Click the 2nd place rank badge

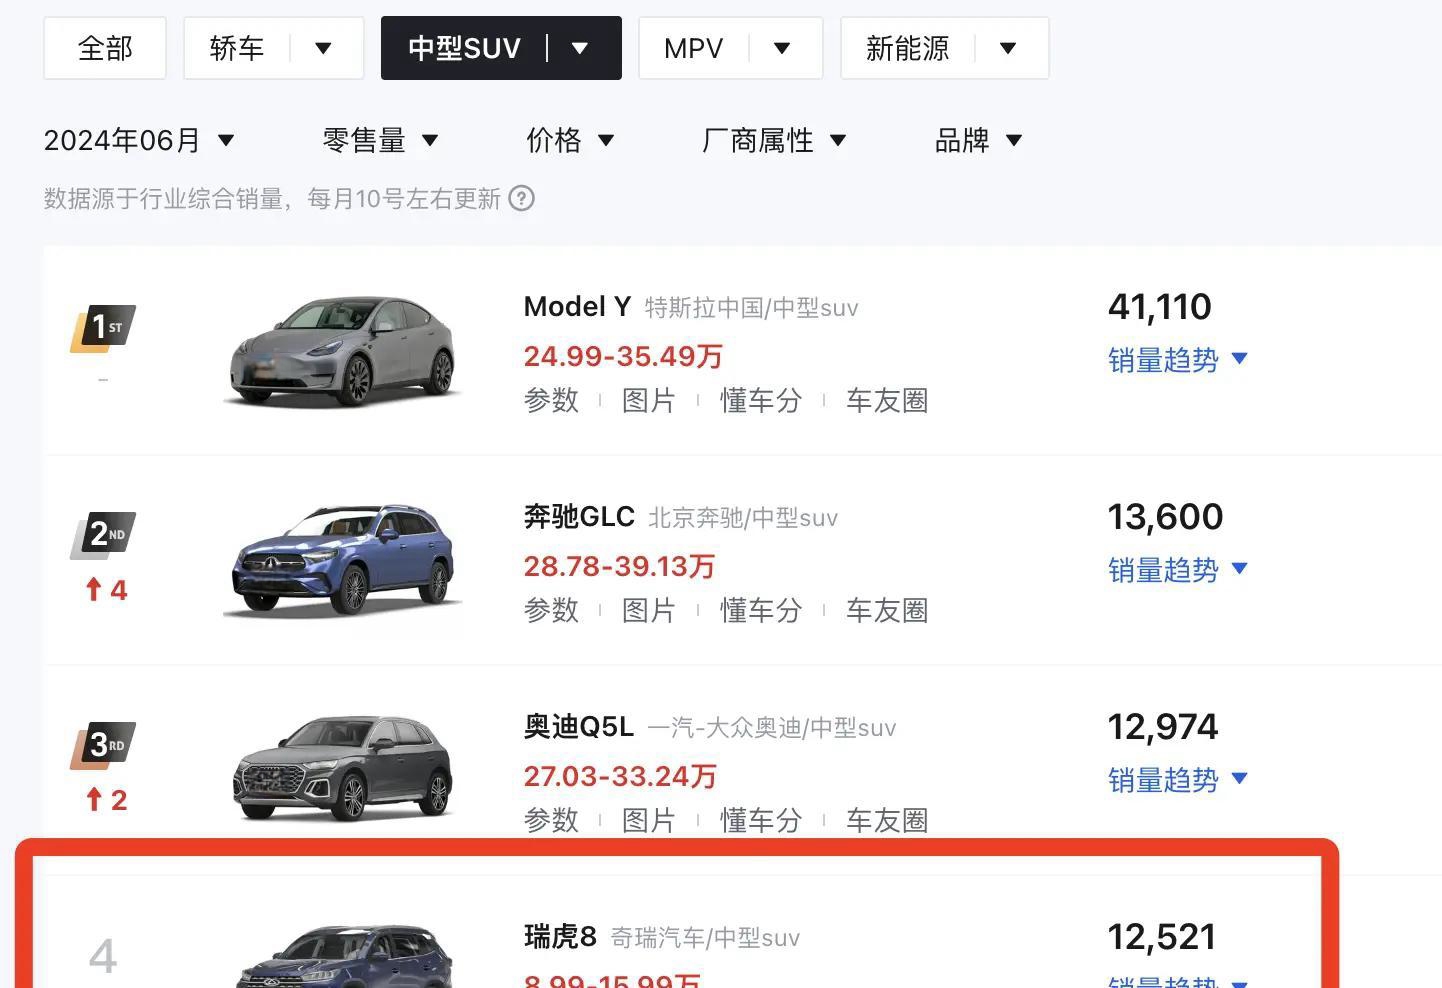[x=103, y=535]
